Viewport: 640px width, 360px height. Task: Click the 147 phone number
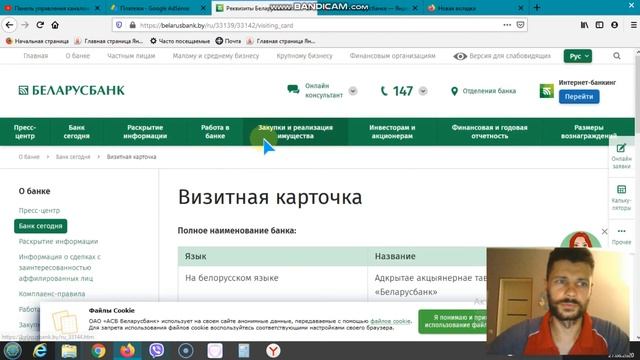[x=402, y=91]
